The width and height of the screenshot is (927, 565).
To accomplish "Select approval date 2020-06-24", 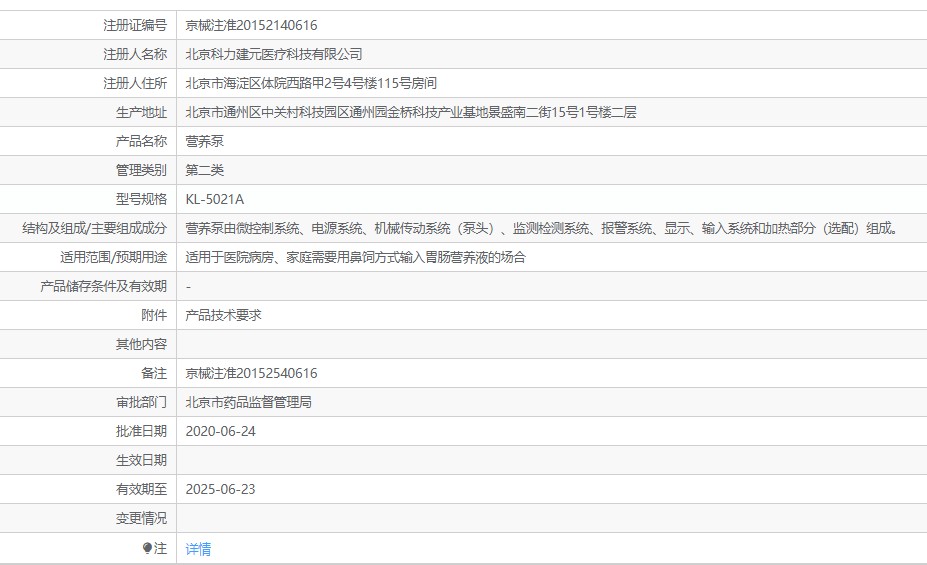I will [221, 431].
